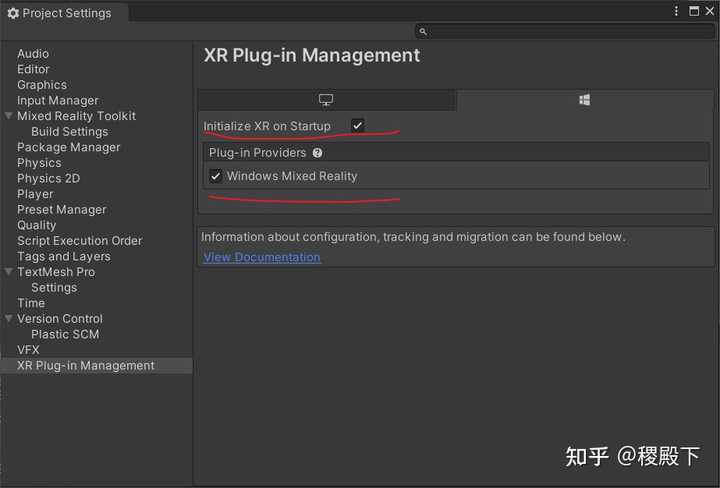Viewport: 720px width, 488px height.
Task: Maximize the Project Settings window
Action: pyautogui.click(x=694, y=11)
